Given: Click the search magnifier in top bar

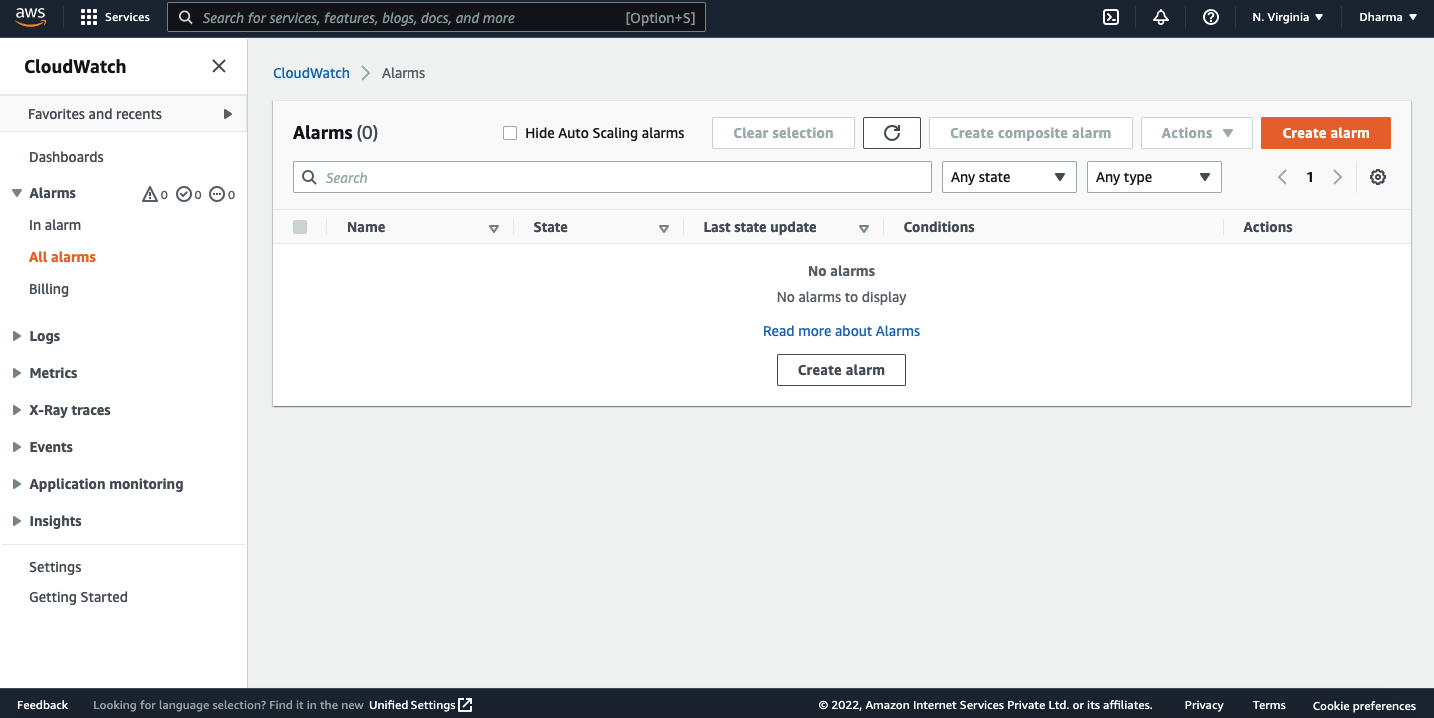Looking at the screenshot, I should (x=186, y=17).
